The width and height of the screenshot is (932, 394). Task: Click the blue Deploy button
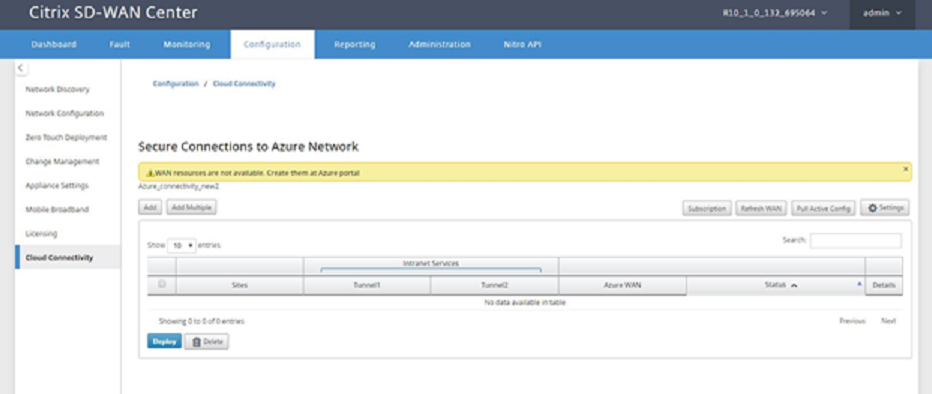click(164, 341)
